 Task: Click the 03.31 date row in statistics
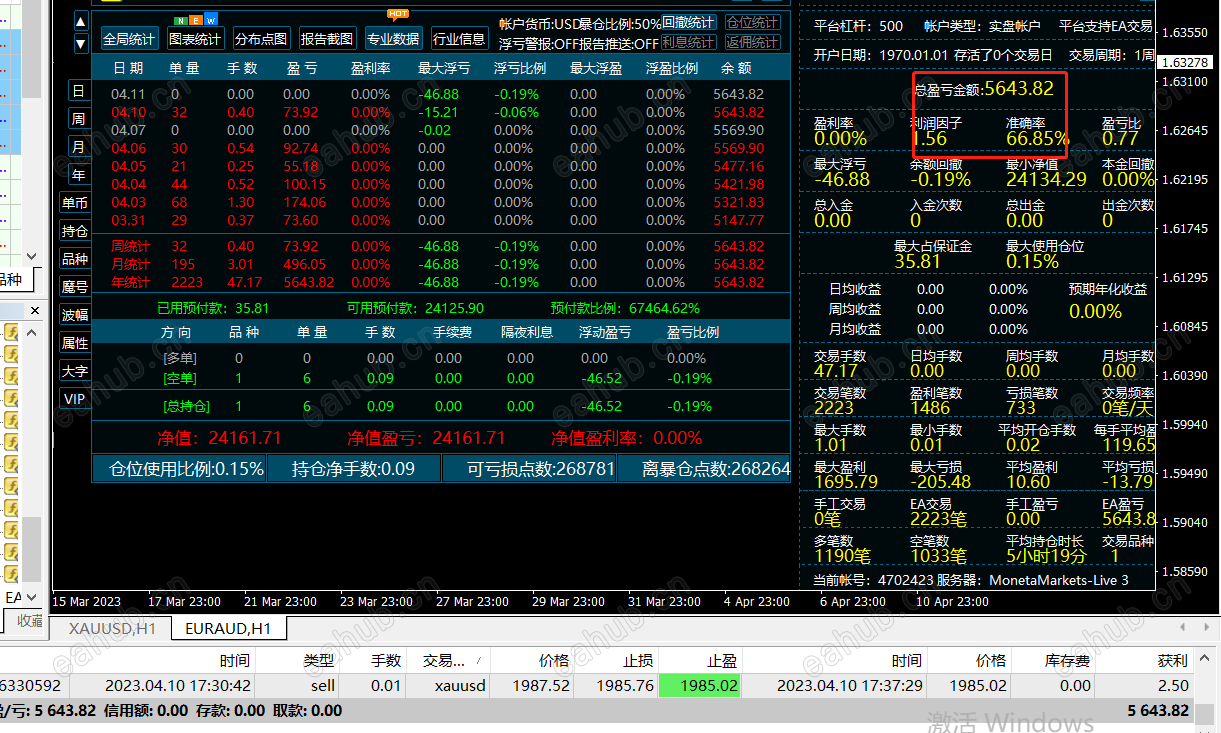tap(438, 220)
